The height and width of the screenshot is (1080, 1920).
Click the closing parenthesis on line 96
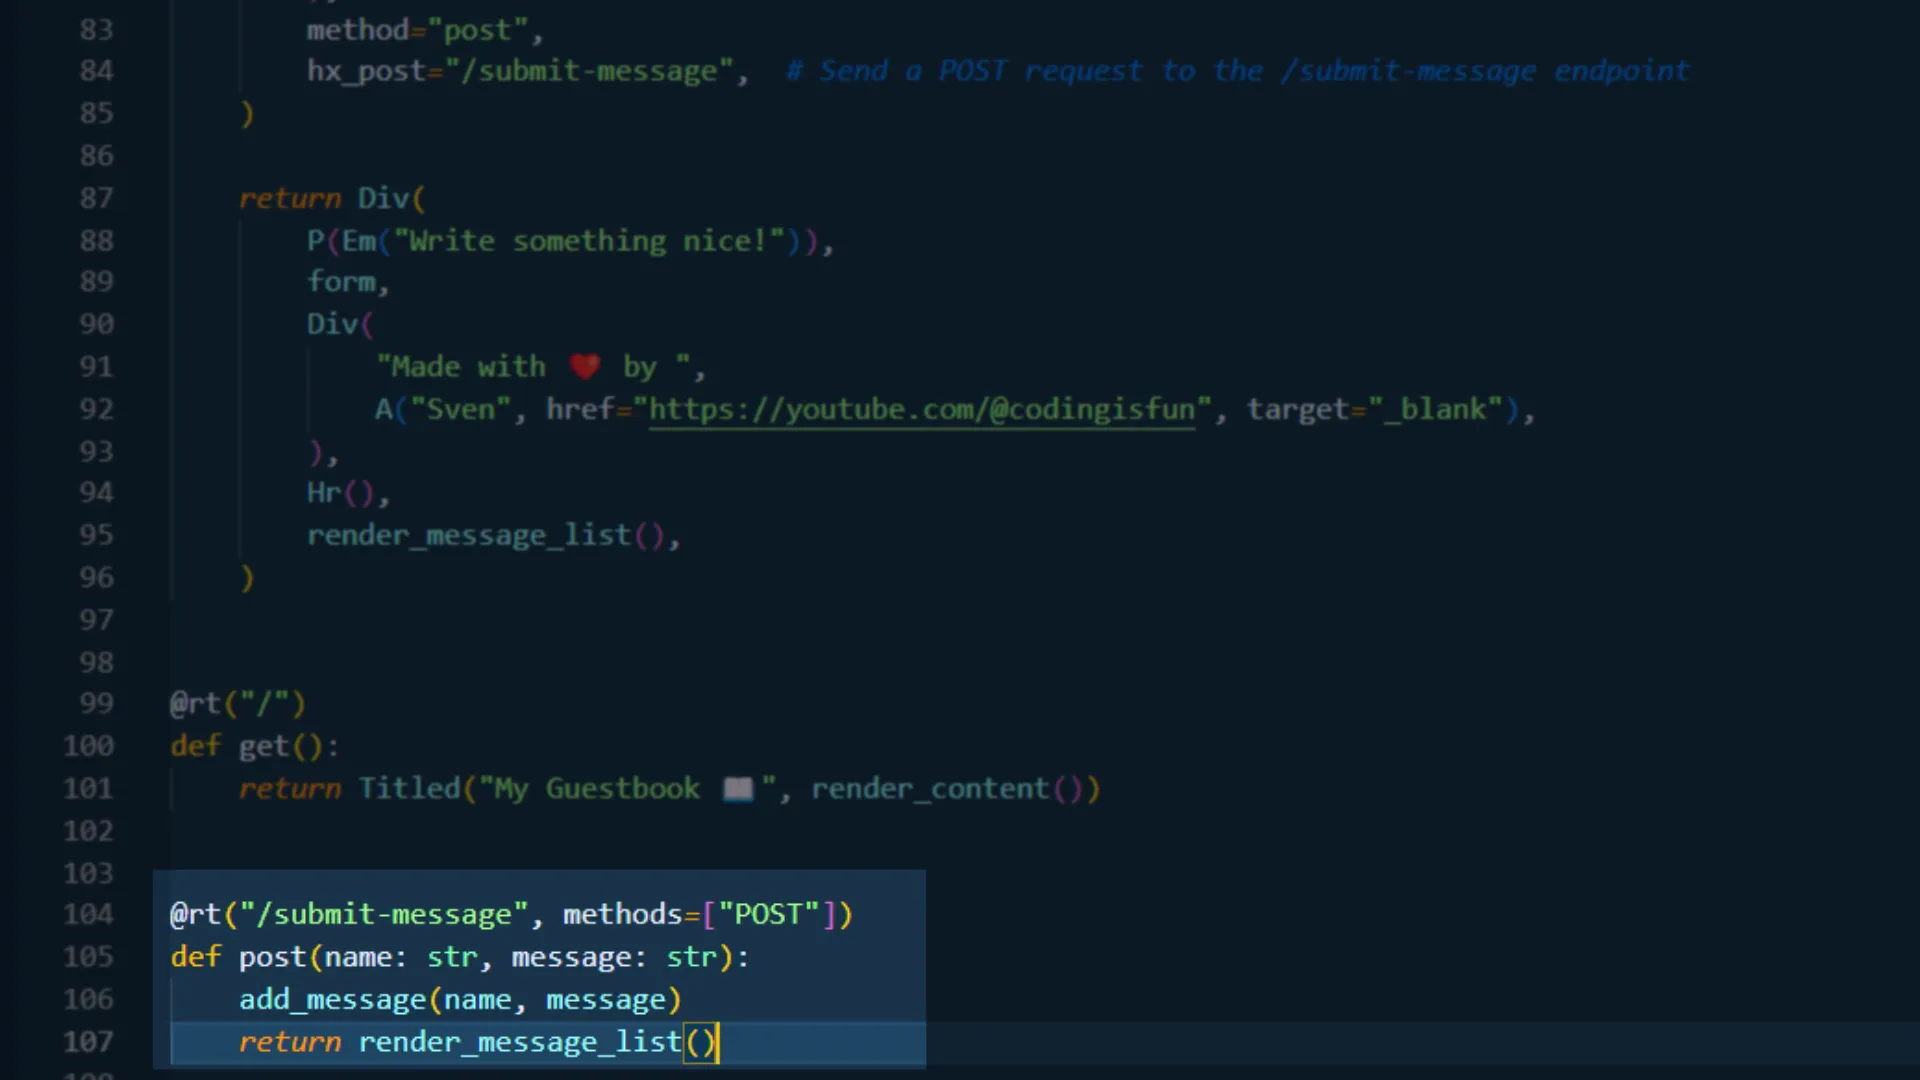coord(247,578)
